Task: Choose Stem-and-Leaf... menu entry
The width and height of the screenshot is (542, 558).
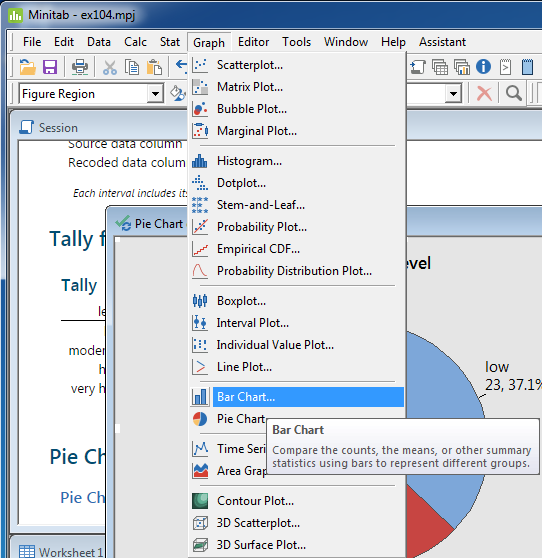Action: point(297,205)
